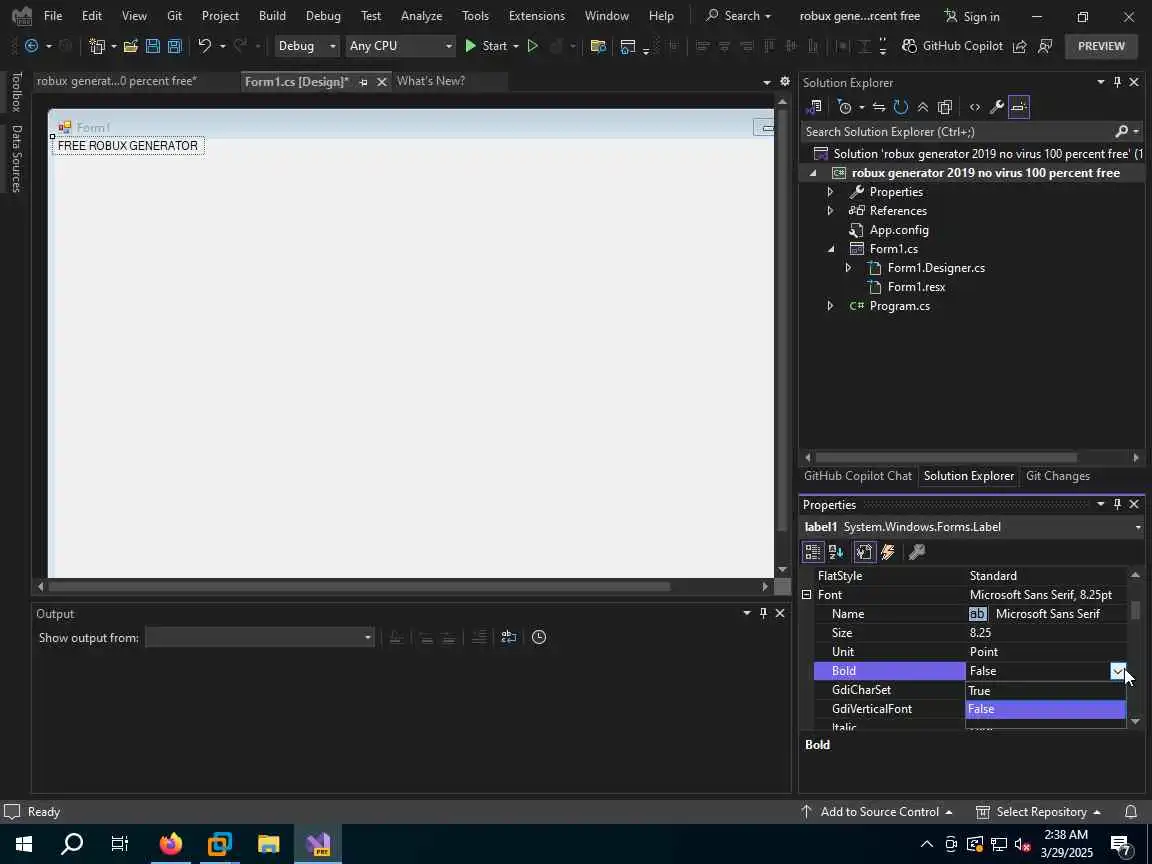Switch Solution Explorer to Folder View icon
Viewport: 1152px width, 864px height.
(x=813, y=107)
